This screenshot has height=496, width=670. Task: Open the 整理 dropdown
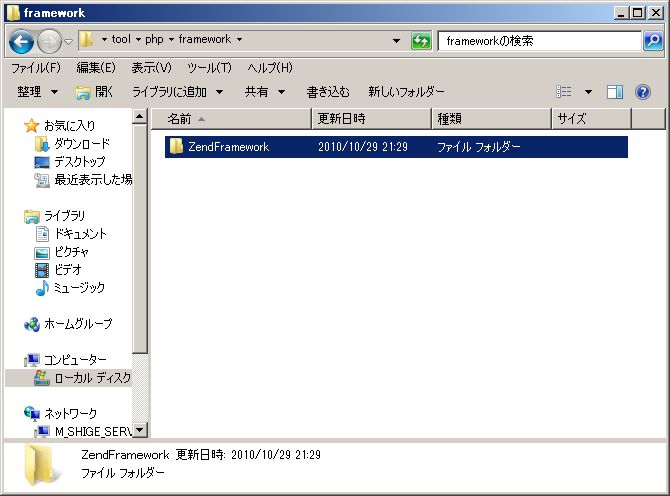[x=38, y=92]
